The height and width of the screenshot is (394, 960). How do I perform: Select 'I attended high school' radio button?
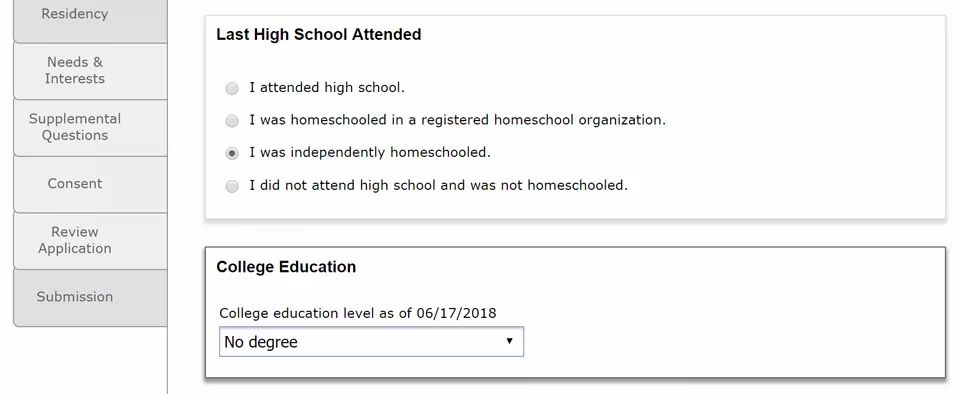click(x=231, y=89)
